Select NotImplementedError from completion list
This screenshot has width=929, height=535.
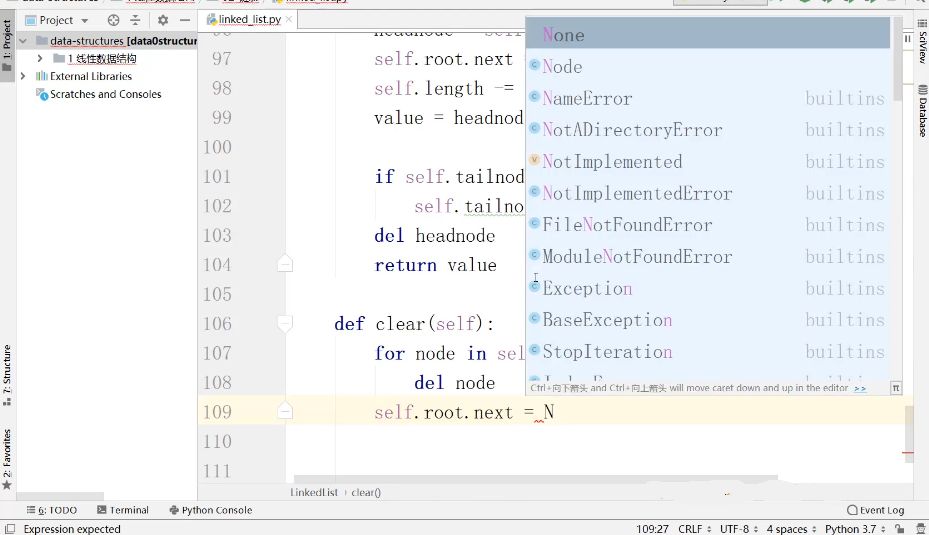(x=637, y=194)
